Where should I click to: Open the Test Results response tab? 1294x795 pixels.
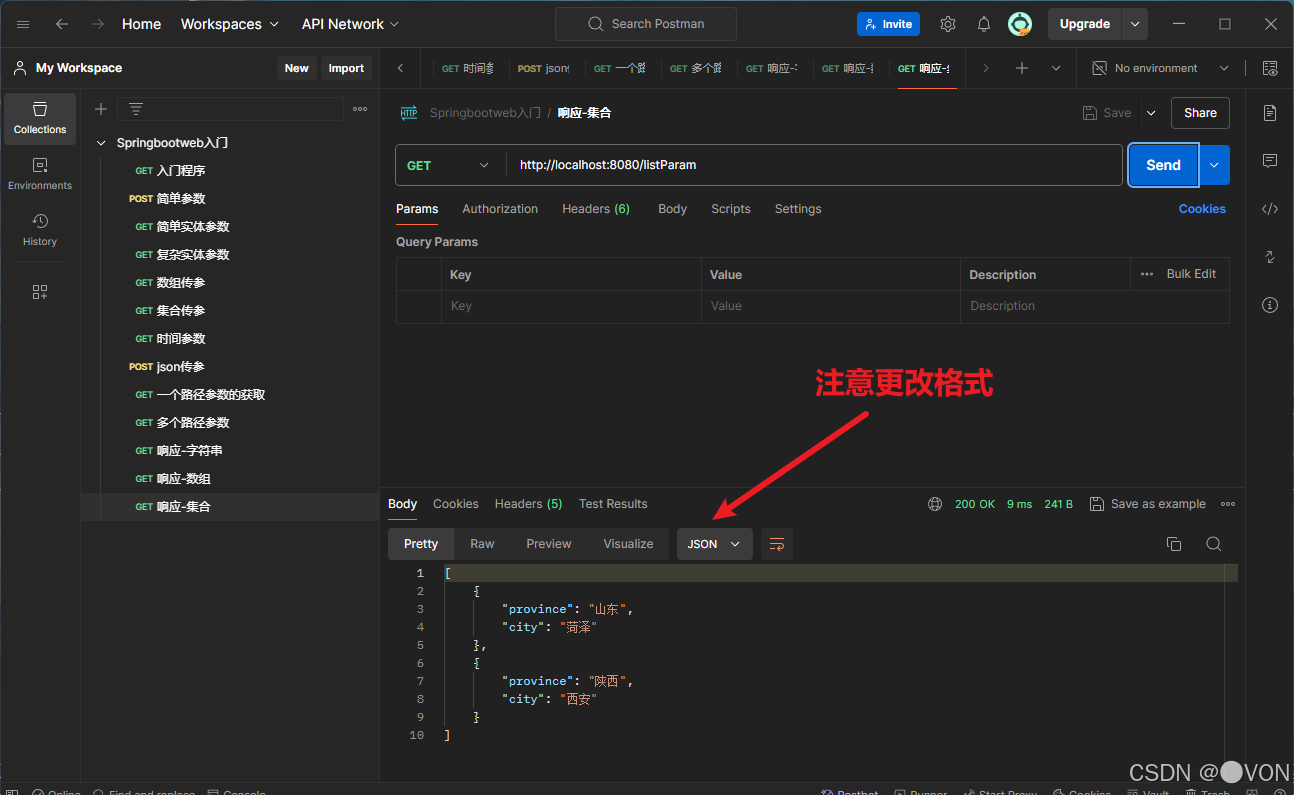click(x=613, y=504)
